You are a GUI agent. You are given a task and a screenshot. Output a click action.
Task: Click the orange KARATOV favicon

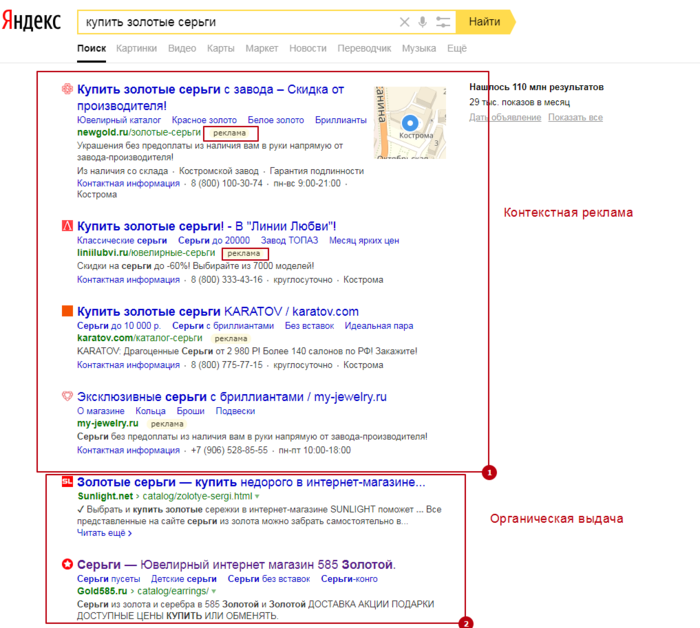point(67,311)
